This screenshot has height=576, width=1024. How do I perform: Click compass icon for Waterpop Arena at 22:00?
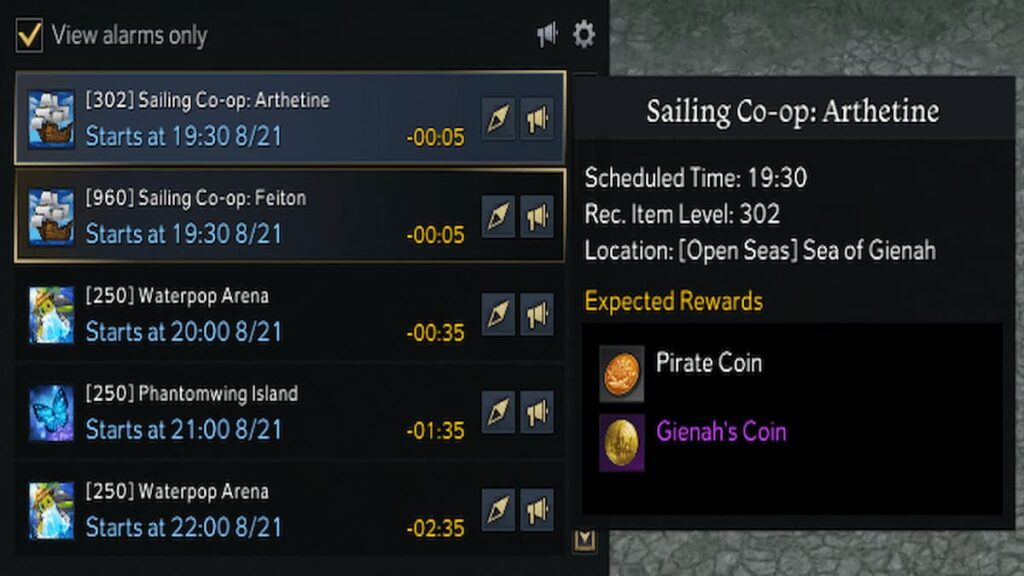pos(498,510)
